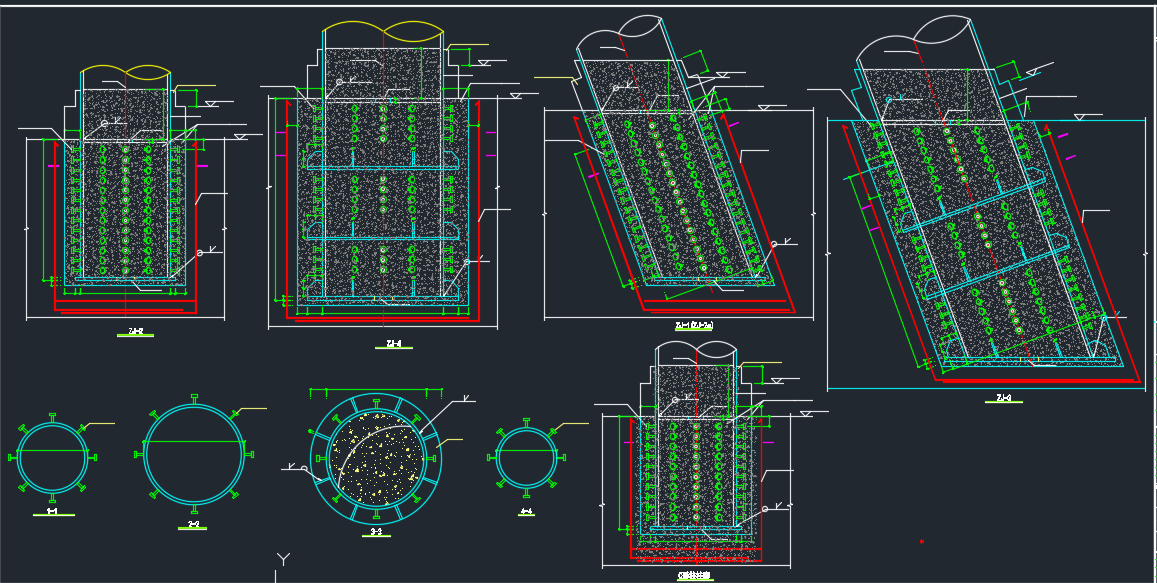Click the UCS Y-axis icon

tap(283, 560)
